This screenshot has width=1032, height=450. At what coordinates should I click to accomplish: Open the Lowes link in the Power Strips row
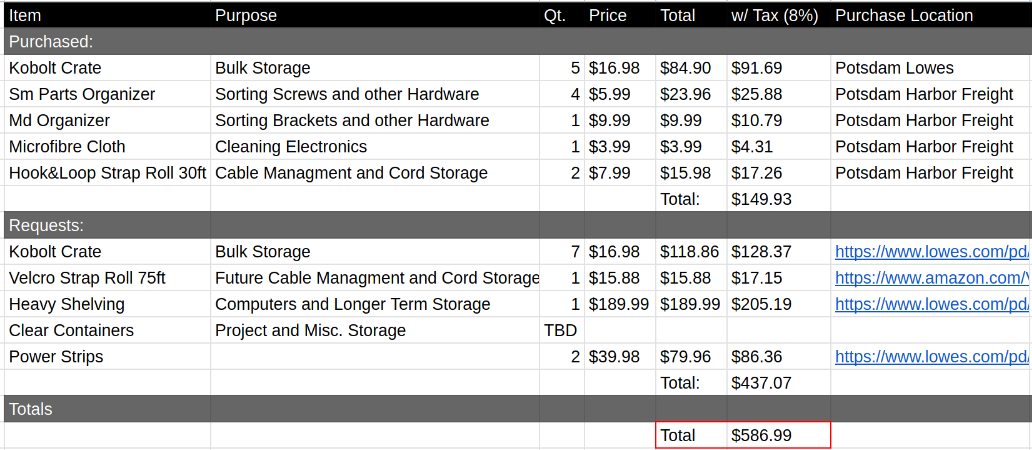[931, 357]
